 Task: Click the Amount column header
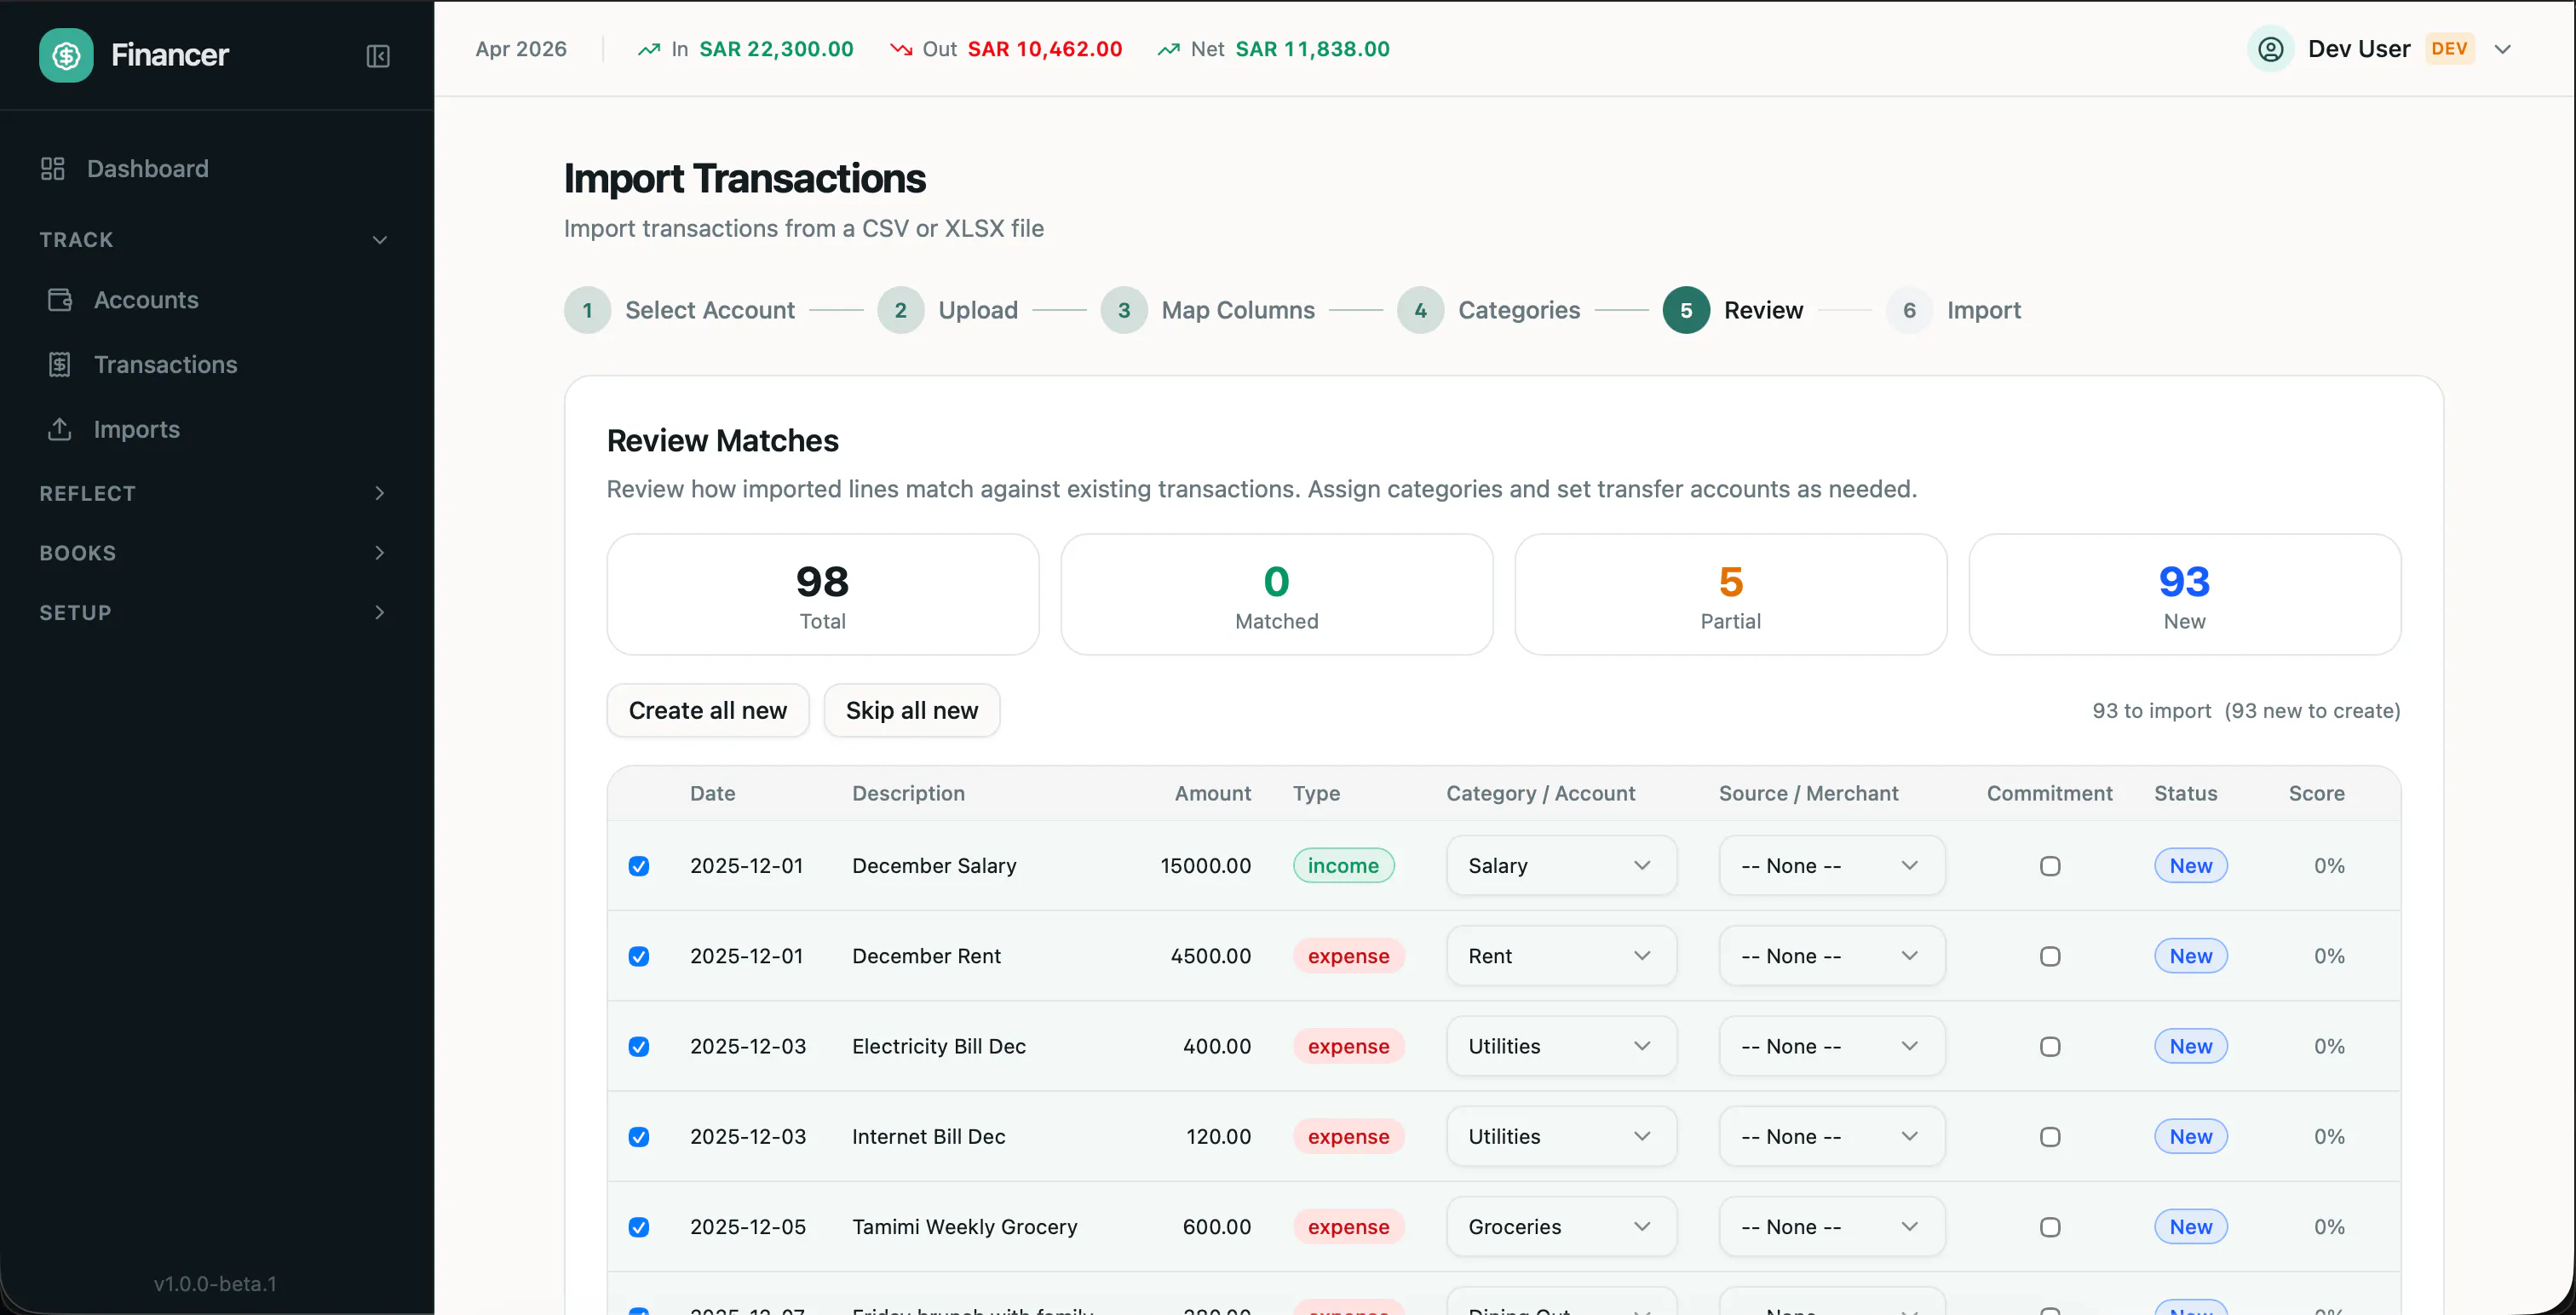click(1212, 793)
